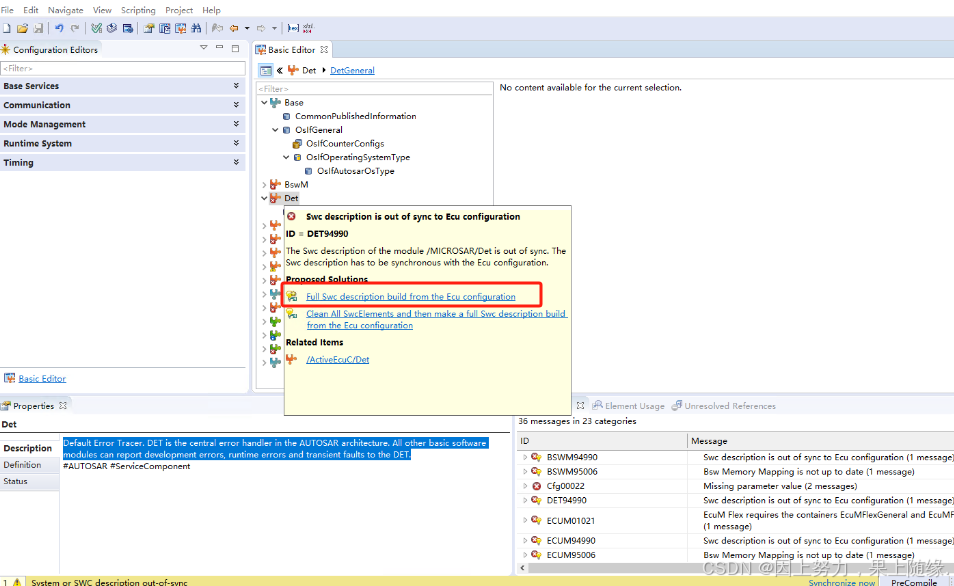
Task: Collapse the Det tree node
Action: [x=264, y=198]
